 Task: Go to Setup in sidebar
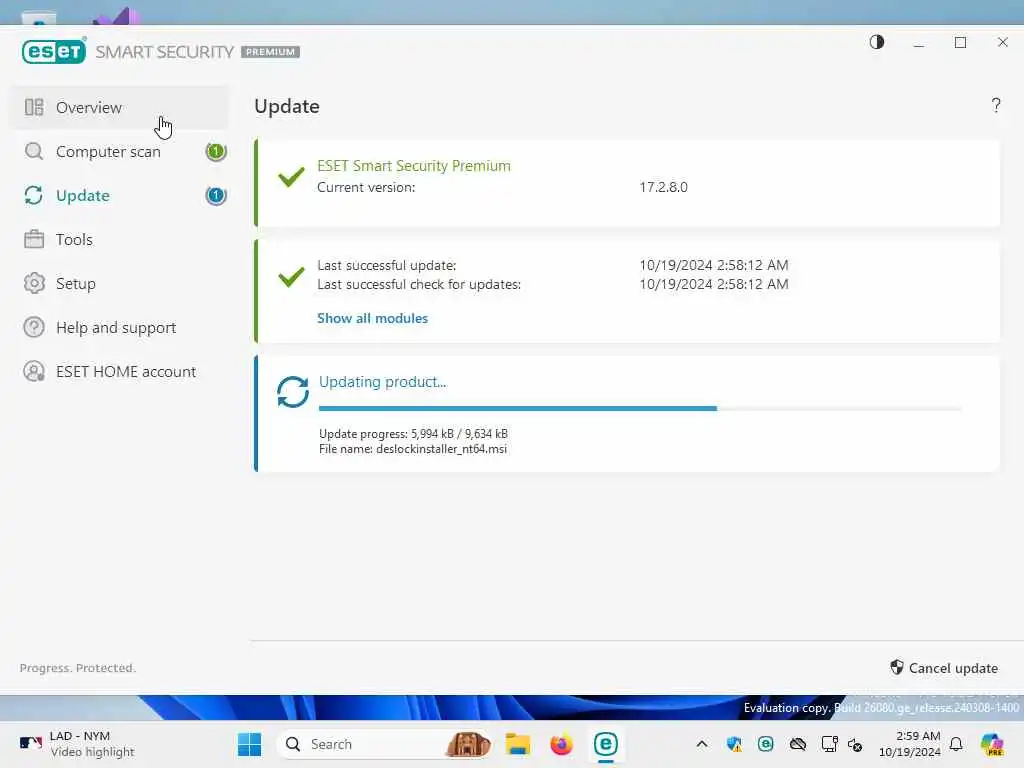click(120, 283)
